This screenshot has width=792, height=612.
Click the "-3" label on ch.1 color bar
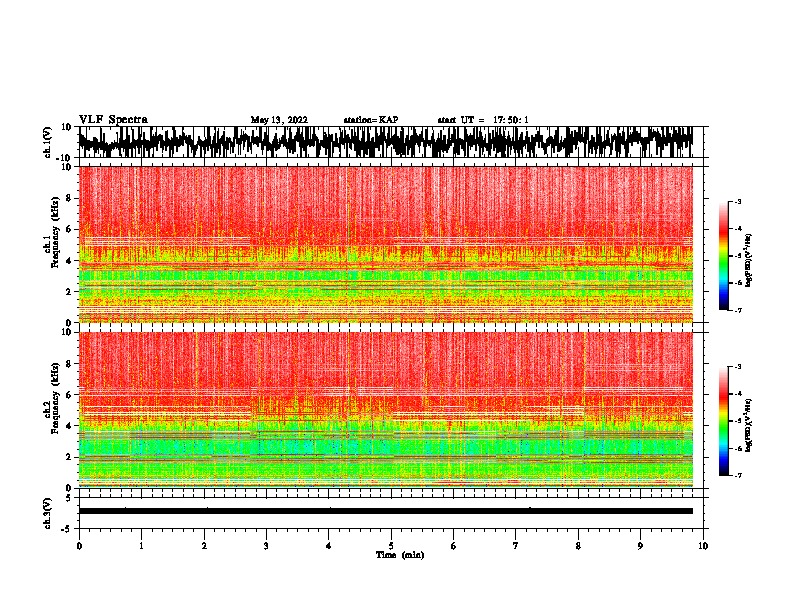pos(737,202)
